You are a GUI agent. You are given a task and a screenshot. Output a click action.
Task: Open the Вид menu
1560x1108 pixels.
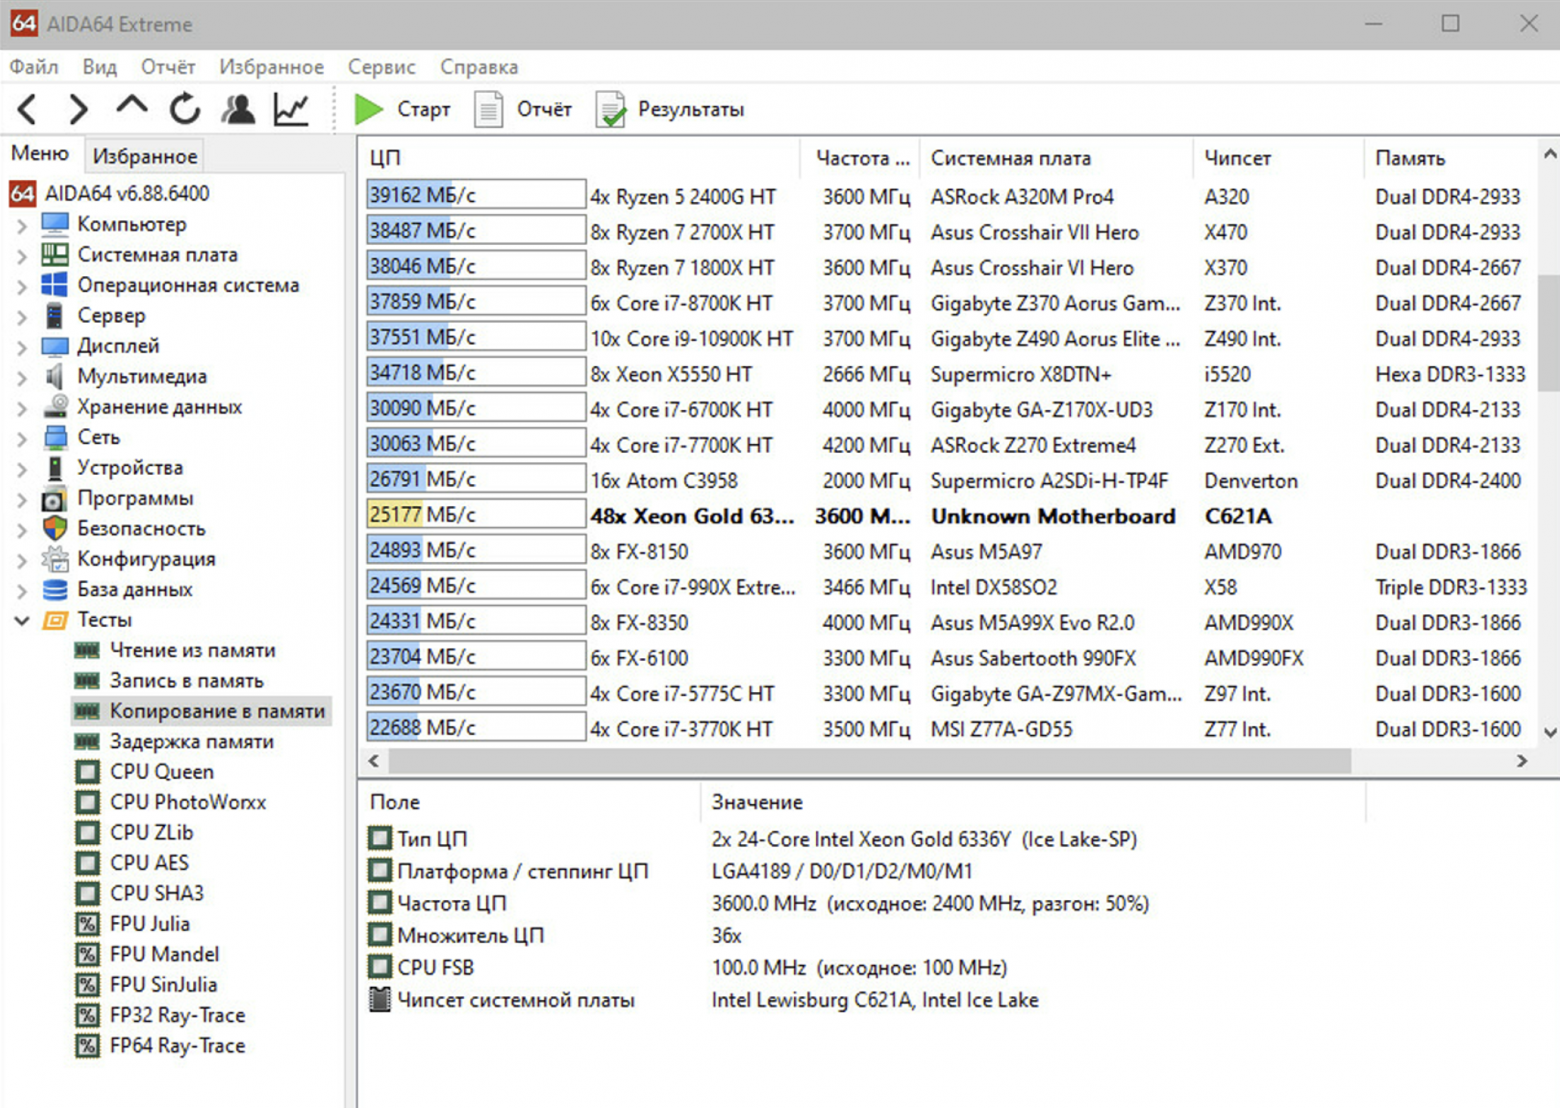click(99, 67)
